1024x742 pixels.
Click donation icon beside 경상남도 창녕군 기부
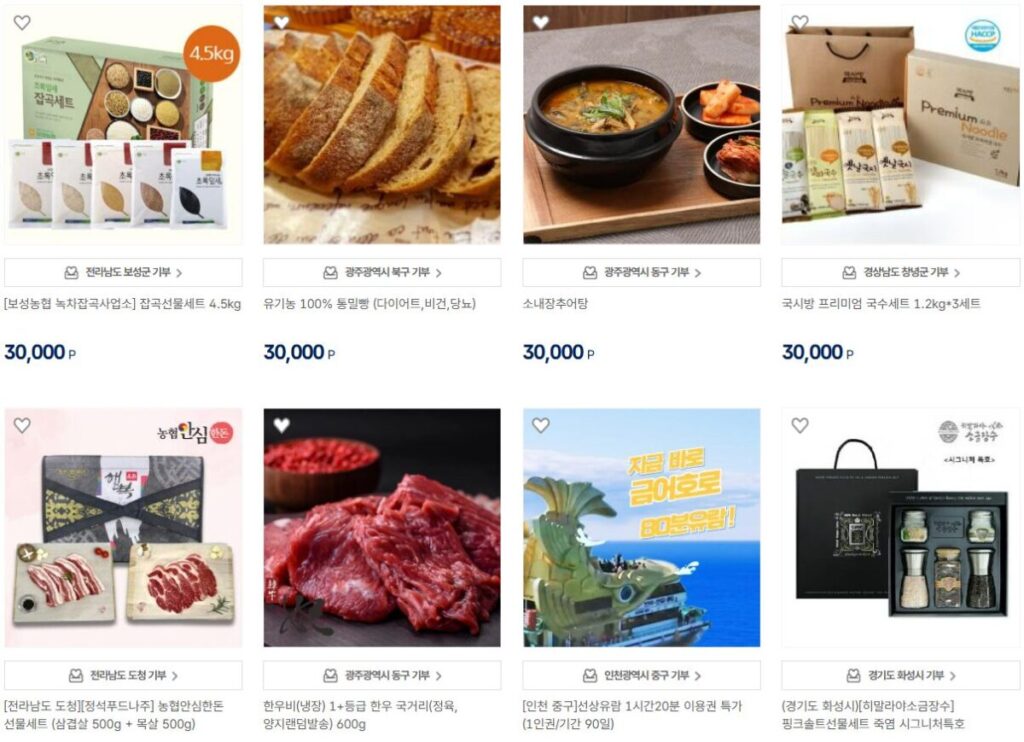[849, 273]
